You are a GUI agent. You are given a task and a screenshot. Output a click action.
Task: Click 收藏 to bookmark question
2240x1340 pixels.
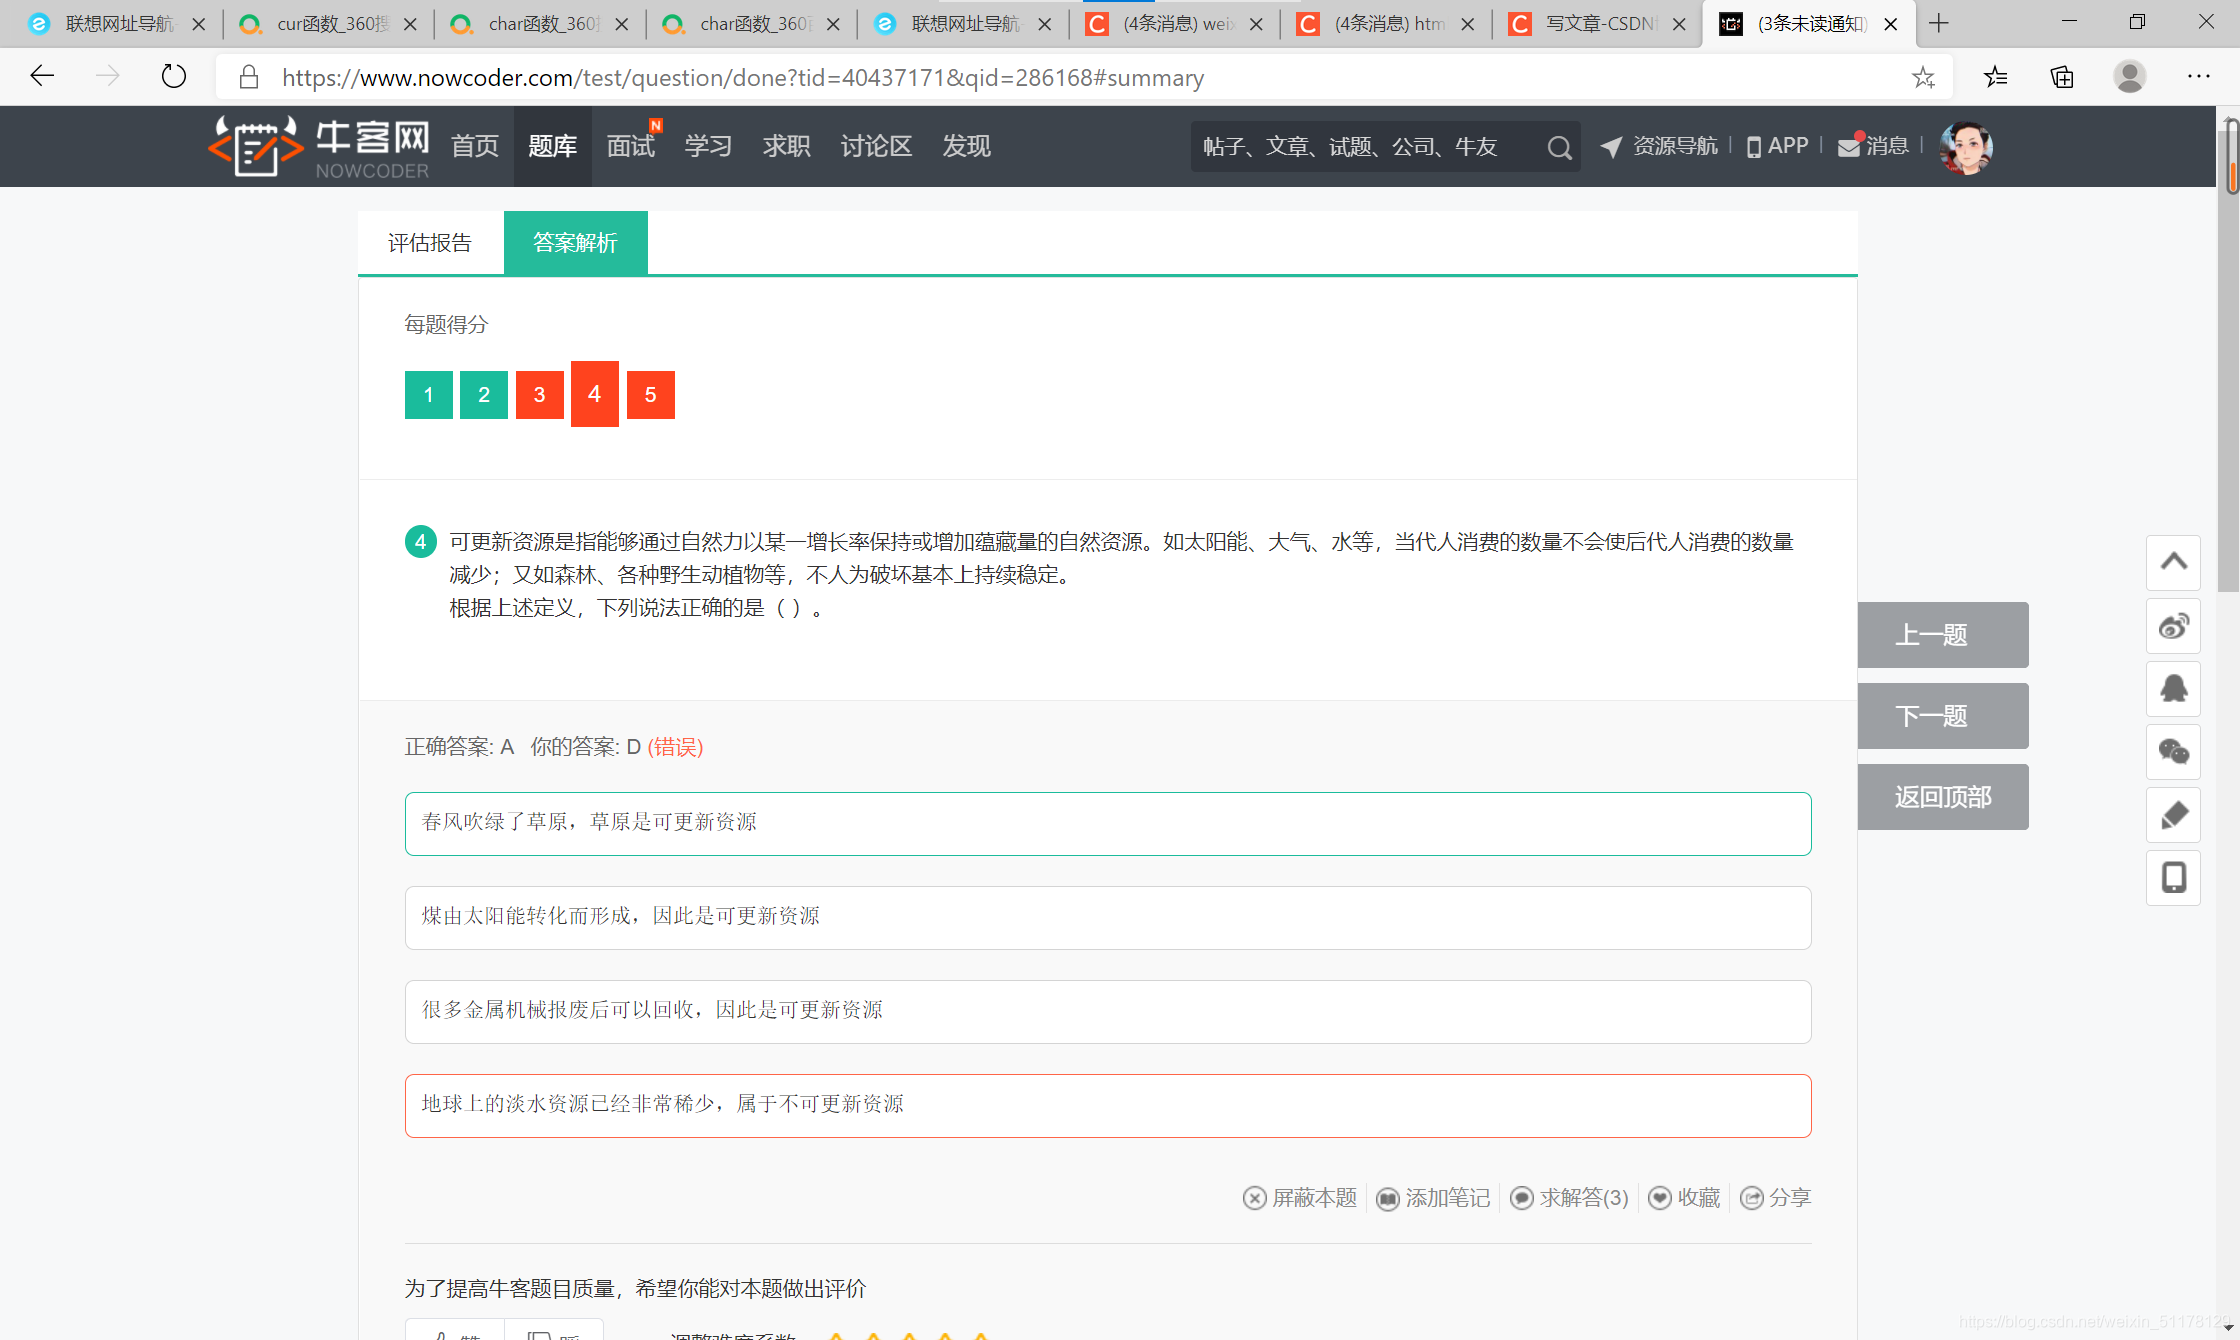click(1685, 1198)
